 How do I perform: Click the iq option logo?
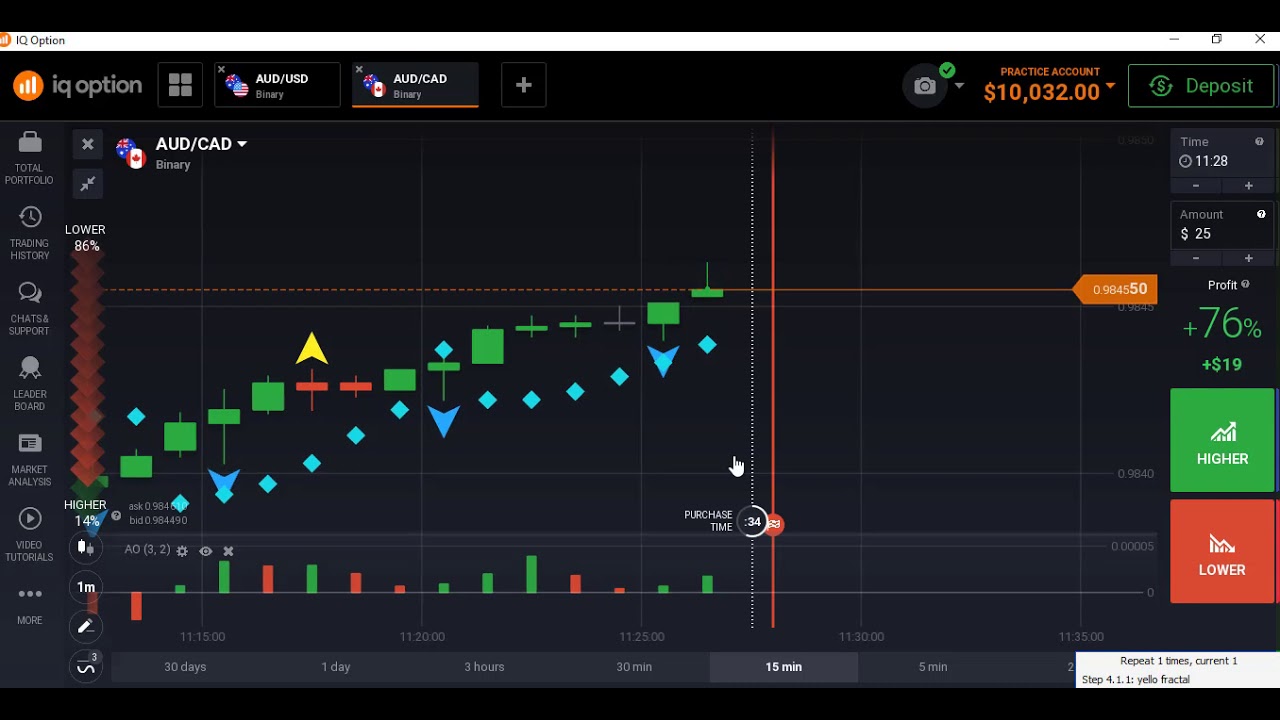(x=77, y=85)
